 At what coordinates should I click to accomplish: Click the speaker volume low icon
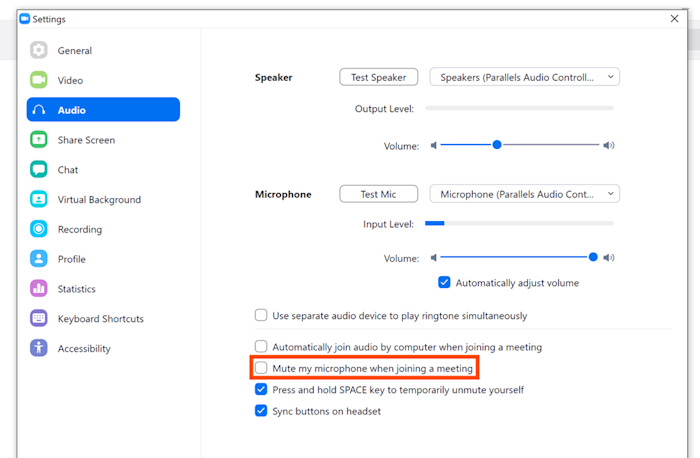(433, 146)
